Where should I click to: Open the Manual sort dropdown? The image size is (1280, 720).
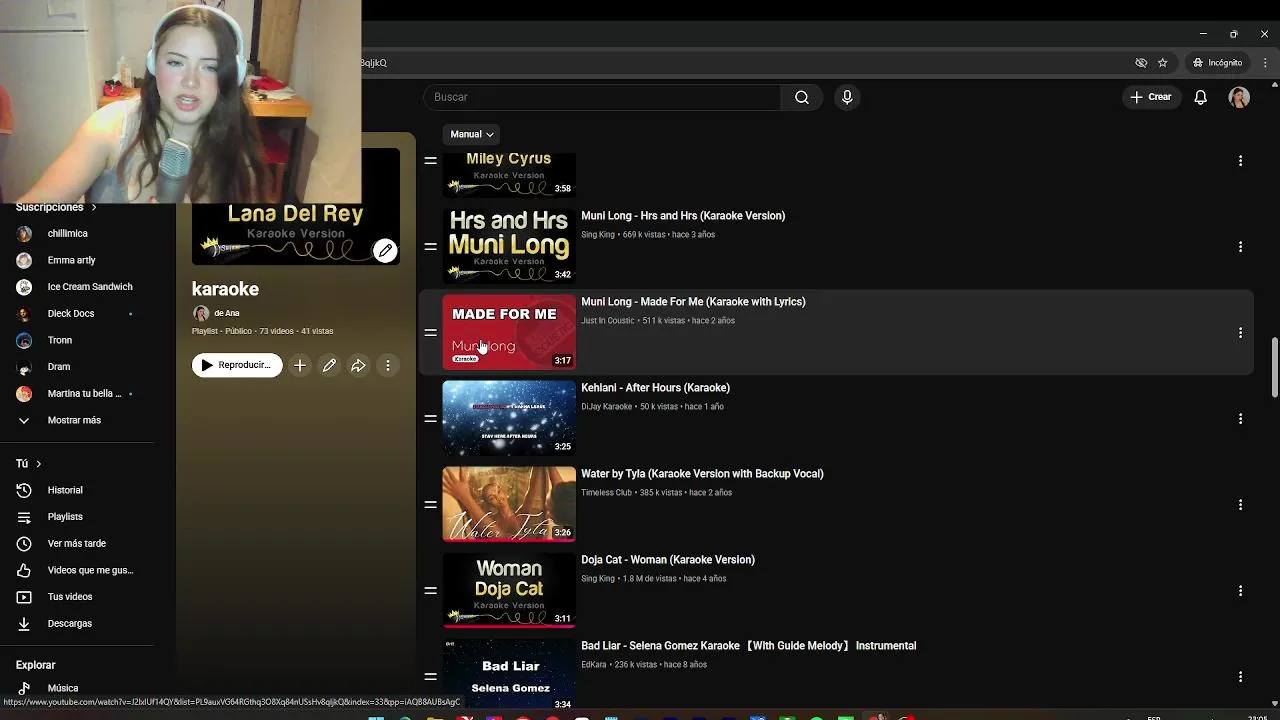472,134
